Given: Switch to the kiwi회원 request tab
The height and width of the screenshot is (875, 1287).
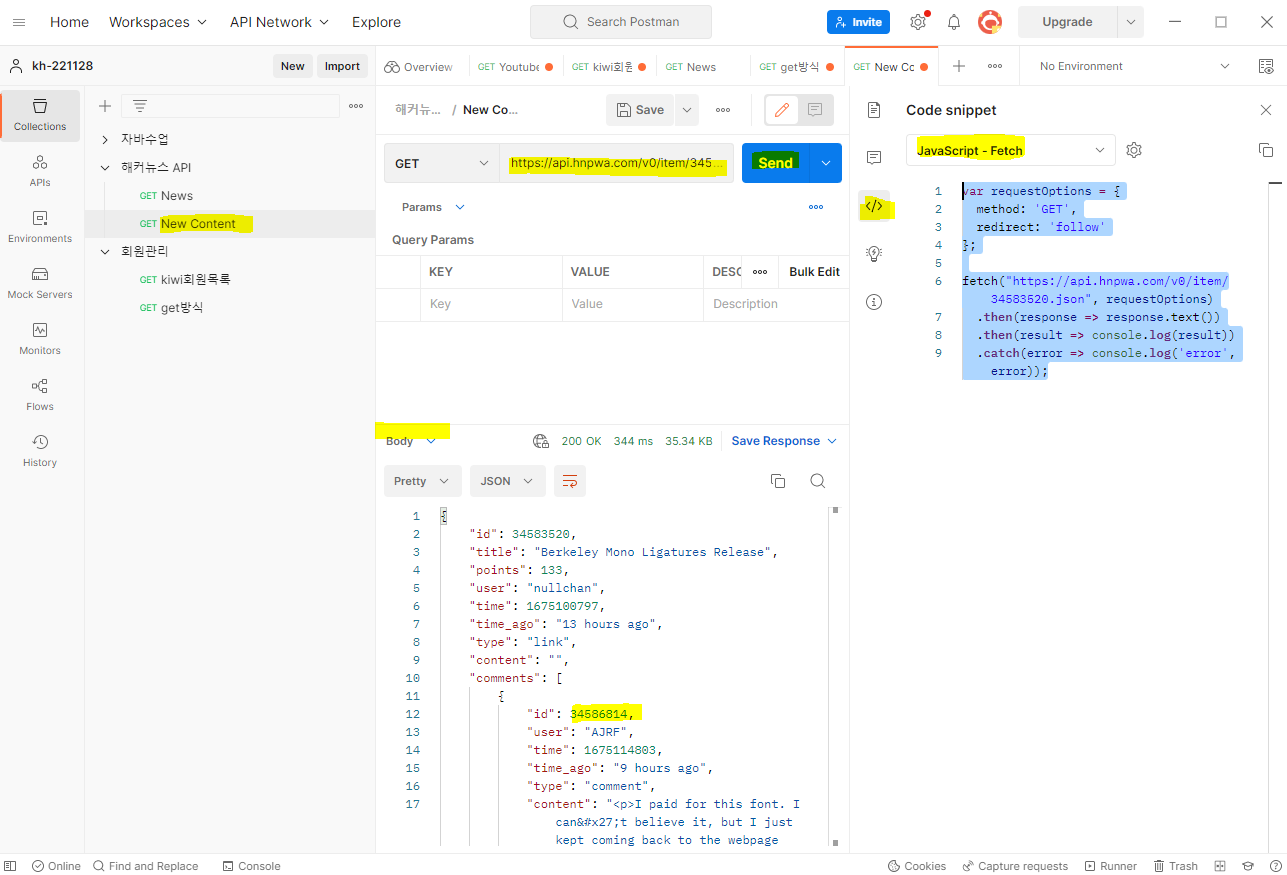Looking at the screenshot, I should click(608, 67).
